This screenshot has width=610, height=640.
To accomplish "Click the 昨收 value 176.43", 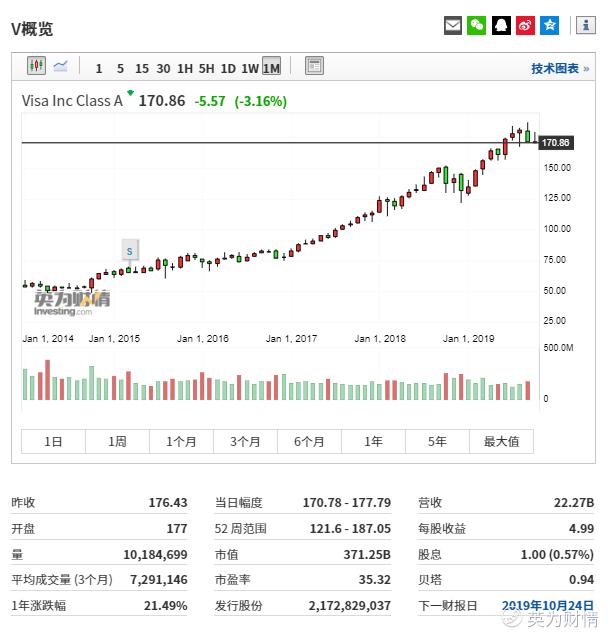I will (x=168, y=502).
